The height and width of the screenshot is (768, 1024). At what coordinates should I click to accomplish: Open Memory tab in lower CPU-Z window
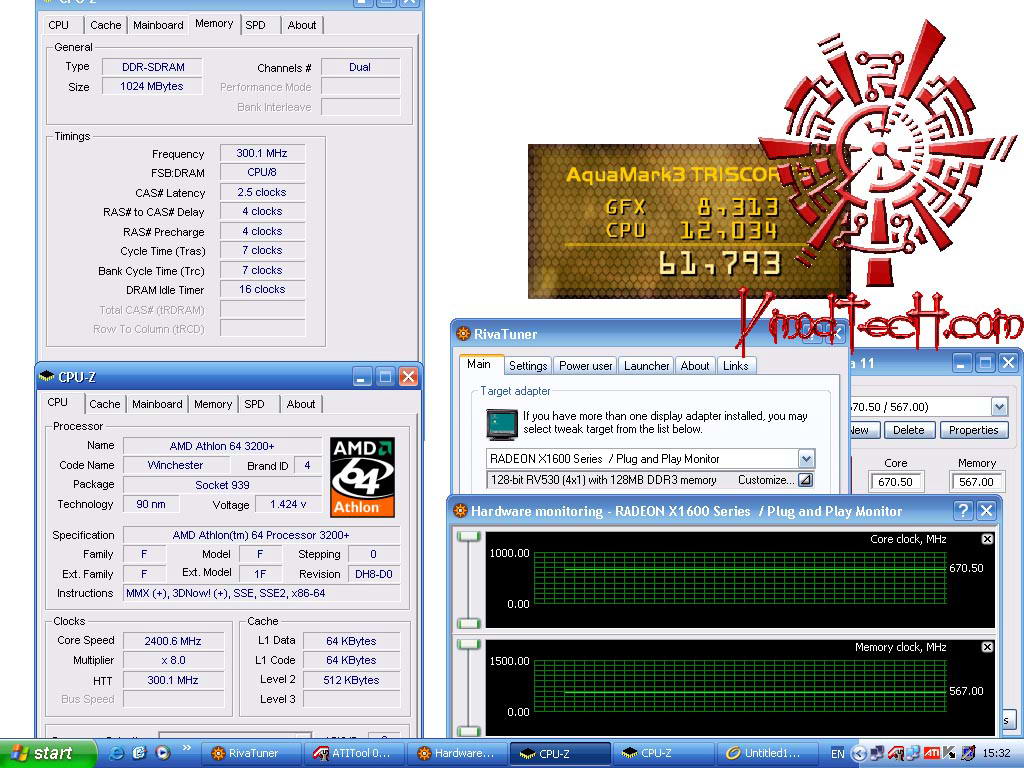click(x=213, y=404)
